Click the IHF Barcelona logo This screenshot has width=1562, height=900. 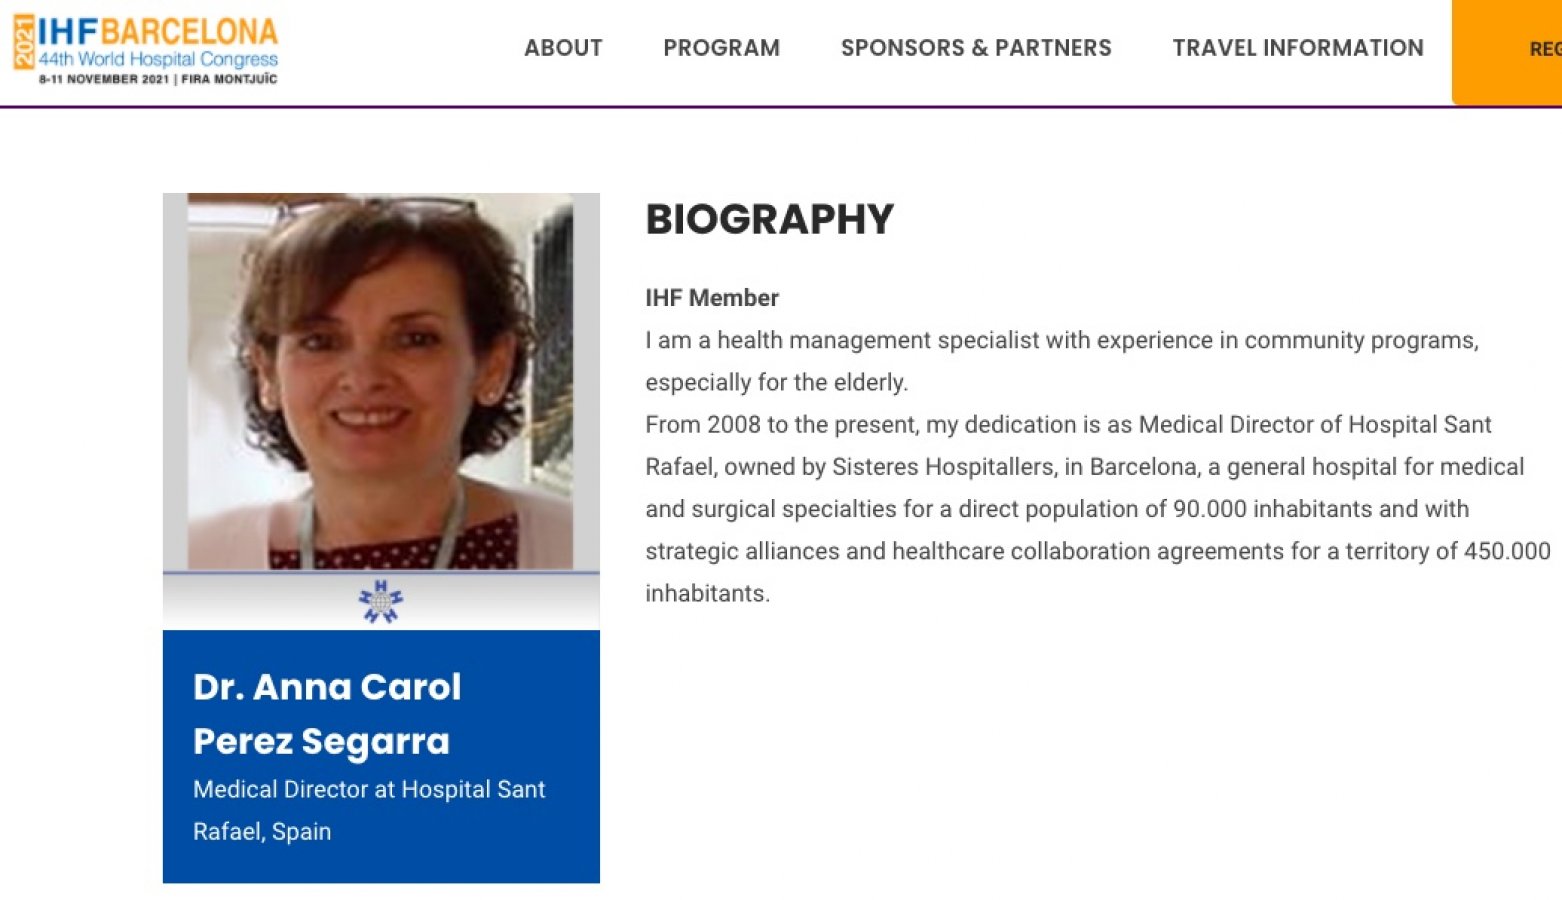point(157,33)
